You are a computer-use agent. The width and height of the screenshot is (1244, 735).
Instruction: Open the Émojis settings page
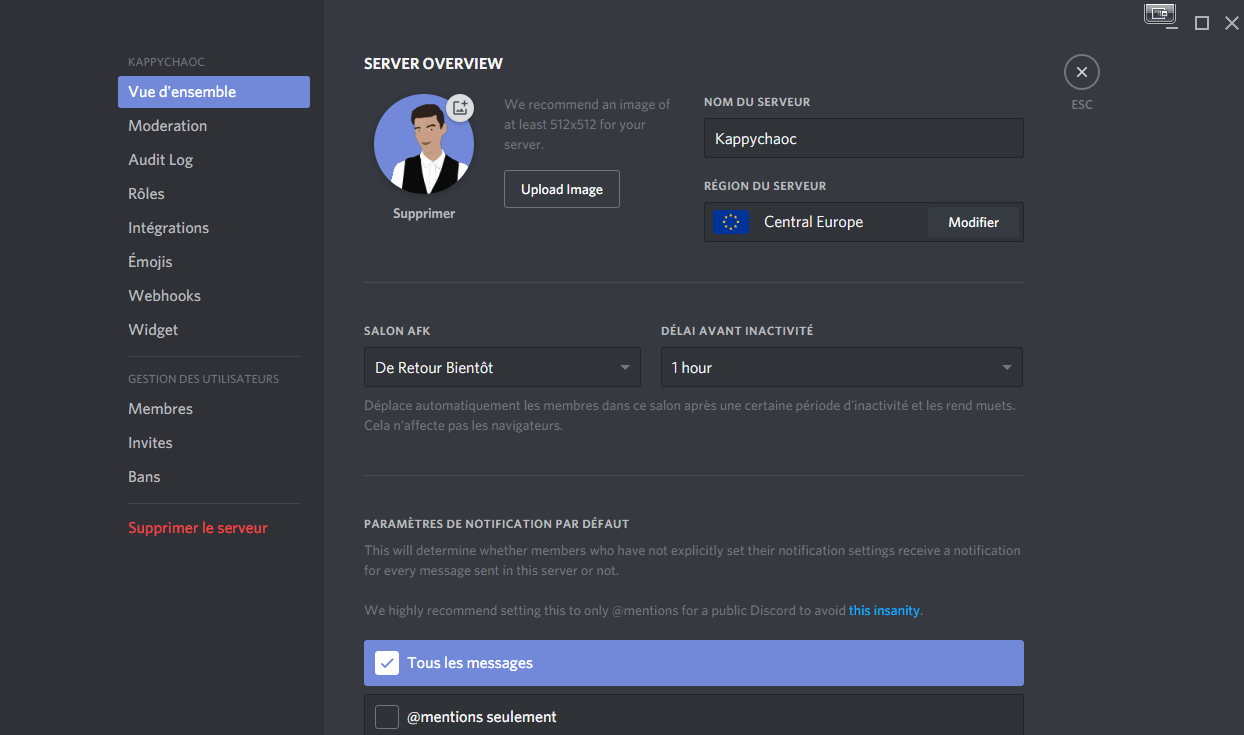pos(150,262)
